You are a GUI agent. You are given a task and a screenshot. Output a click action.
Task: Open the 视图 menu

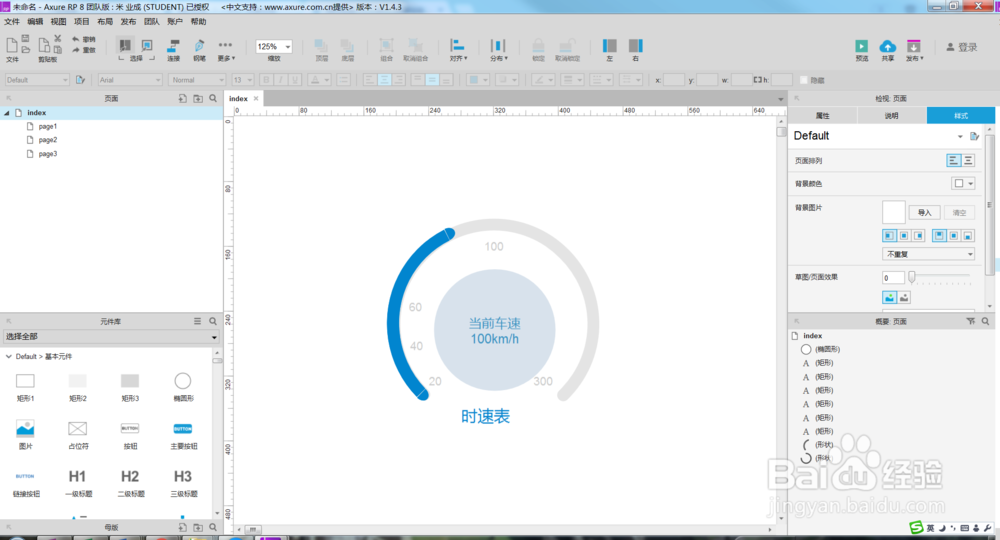pyautogui.click(x=58, y=22)
